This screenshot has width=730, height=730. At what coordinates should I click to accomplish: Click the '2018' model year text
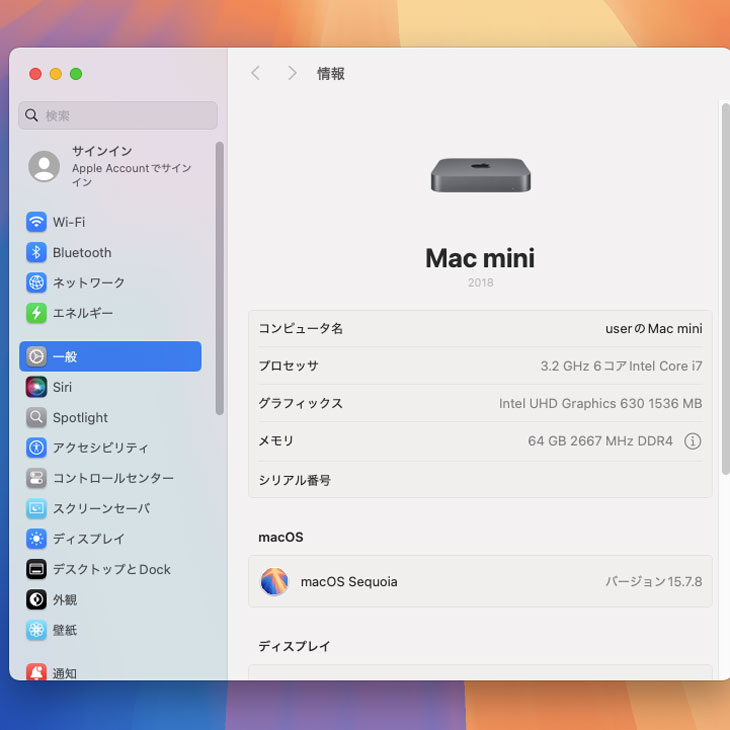[x=480, y=283]
